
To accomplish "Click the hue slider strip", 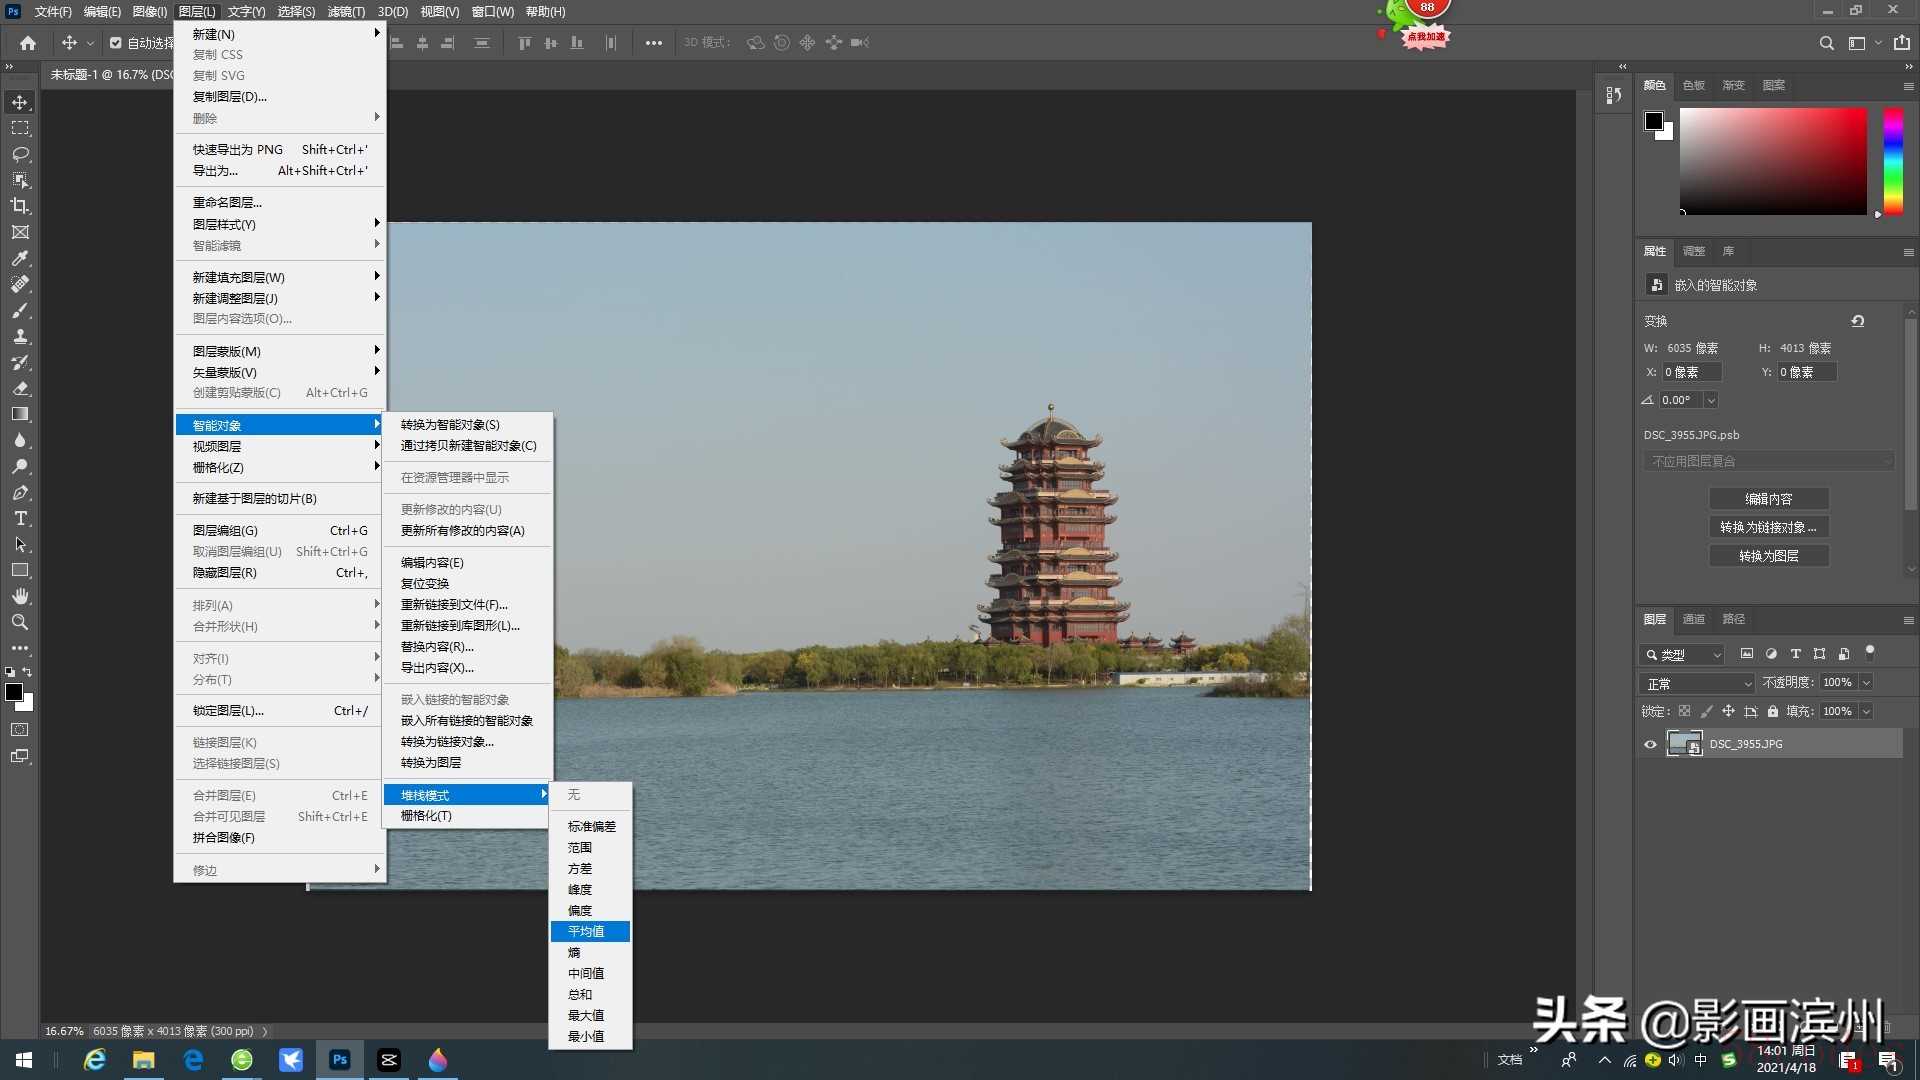I will pos(1893,161).
